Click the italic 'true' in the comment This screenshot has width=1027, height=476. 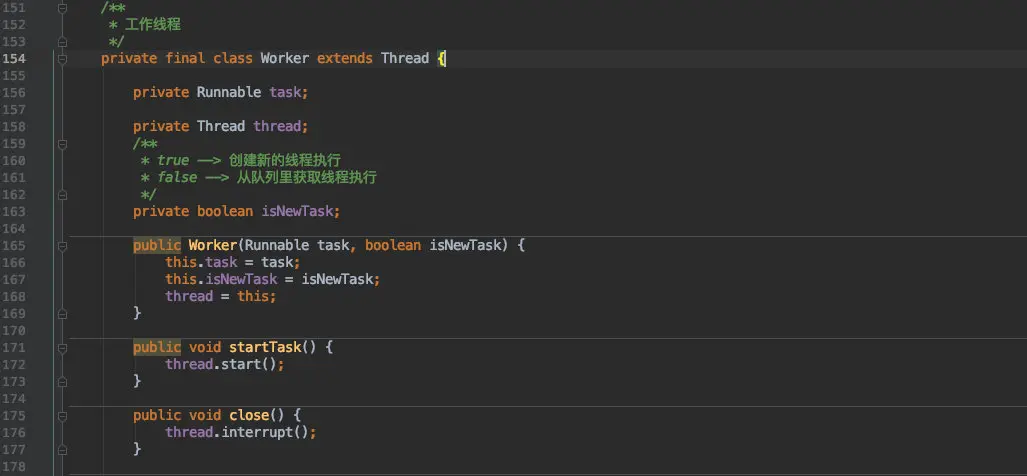tap(173, 160)
